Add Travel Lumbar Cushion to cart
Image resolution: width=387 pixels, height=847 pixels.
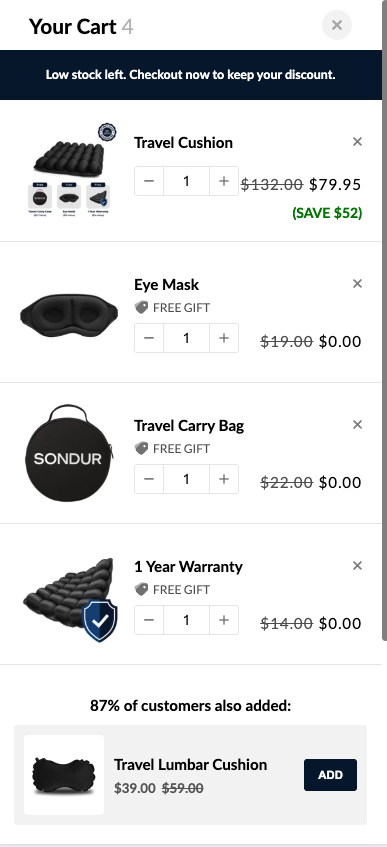point(330,775)
